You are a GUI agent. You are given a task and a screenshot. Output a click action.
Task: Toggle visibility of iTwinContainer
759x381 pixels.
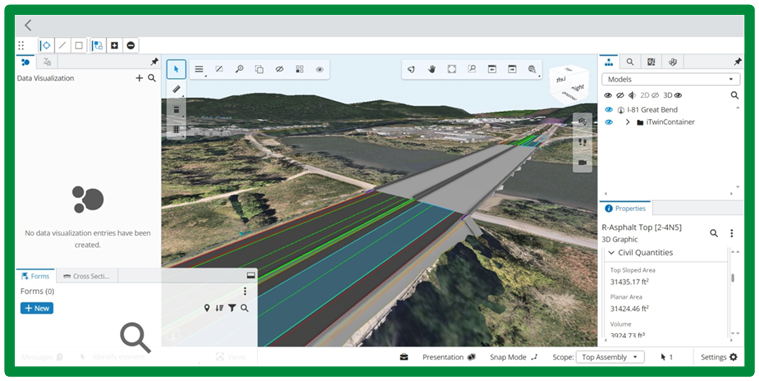coord(609,122)
